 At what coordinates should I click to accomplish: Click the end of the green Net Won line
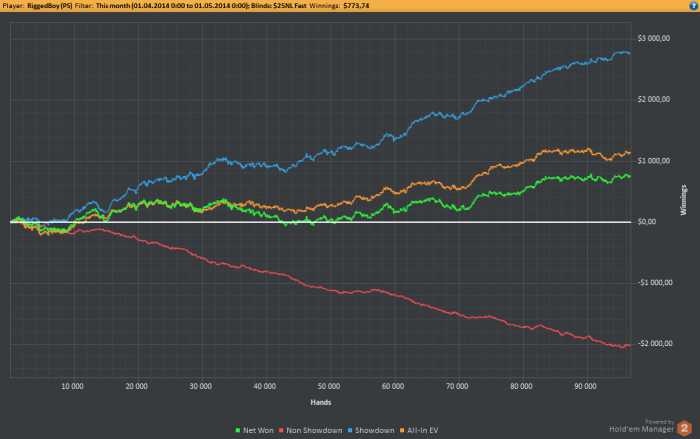point(629,176)
